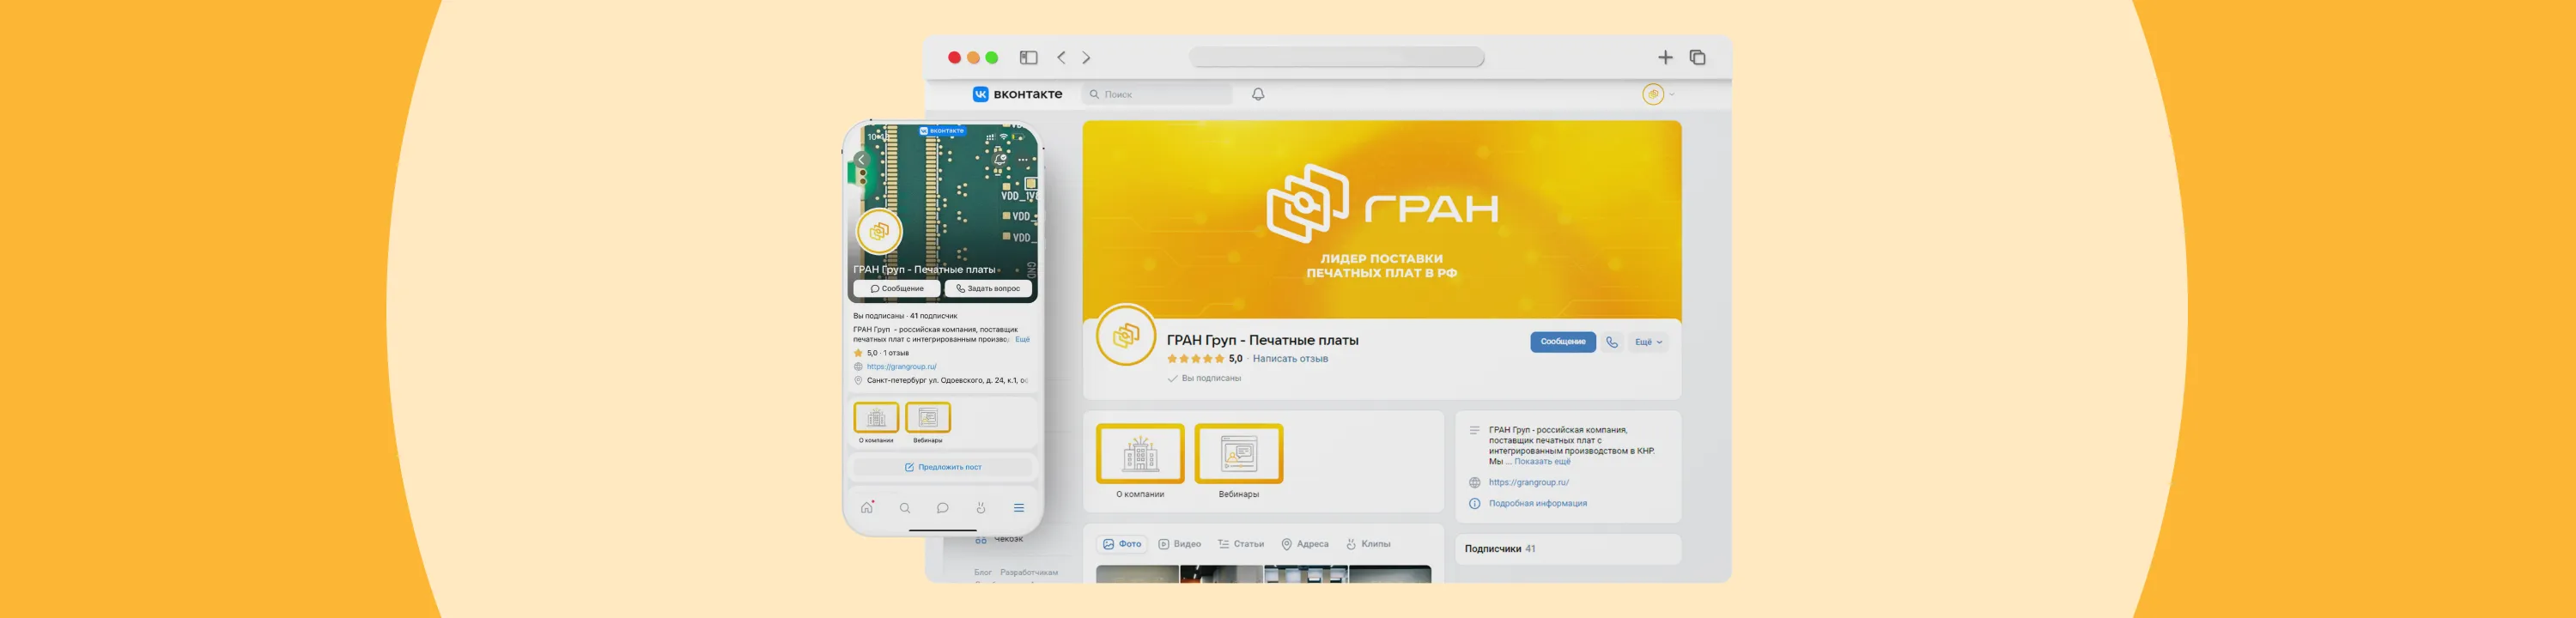Expand description with Показать ещё

(1542, 462)
